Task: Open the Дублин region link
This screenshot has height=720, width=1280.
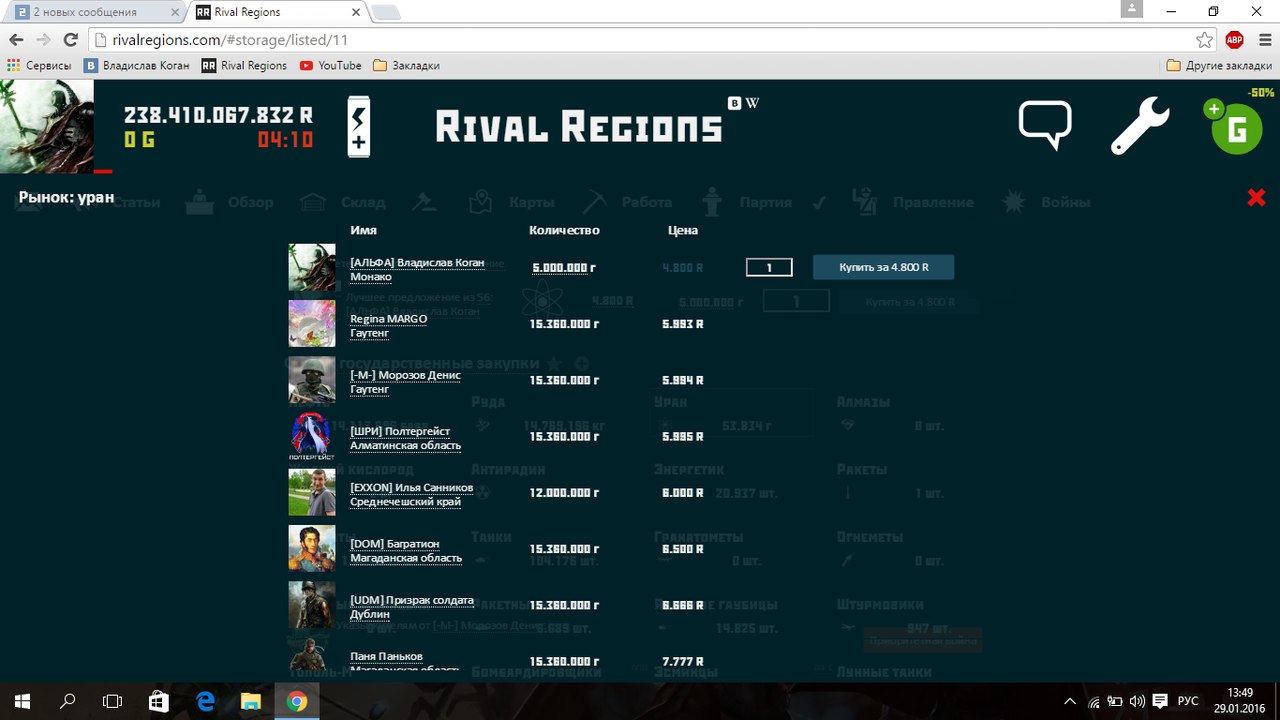Action: (x=369, y=614)
